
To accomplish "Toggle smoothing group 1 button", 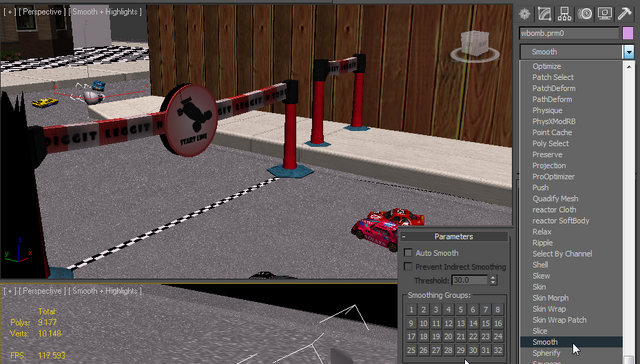I will click(x=411, y=310).
